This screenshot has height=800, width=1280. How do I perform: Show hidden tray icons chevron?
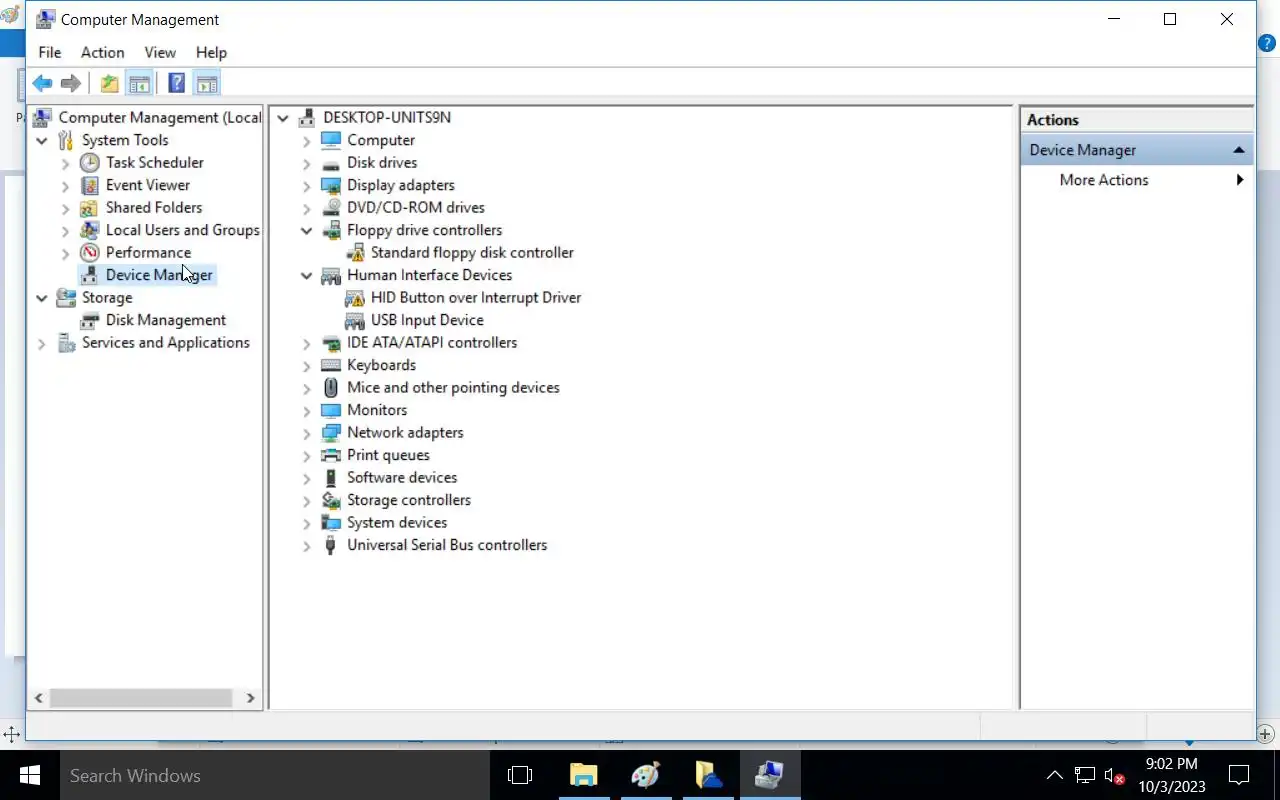pos(1054,775)
